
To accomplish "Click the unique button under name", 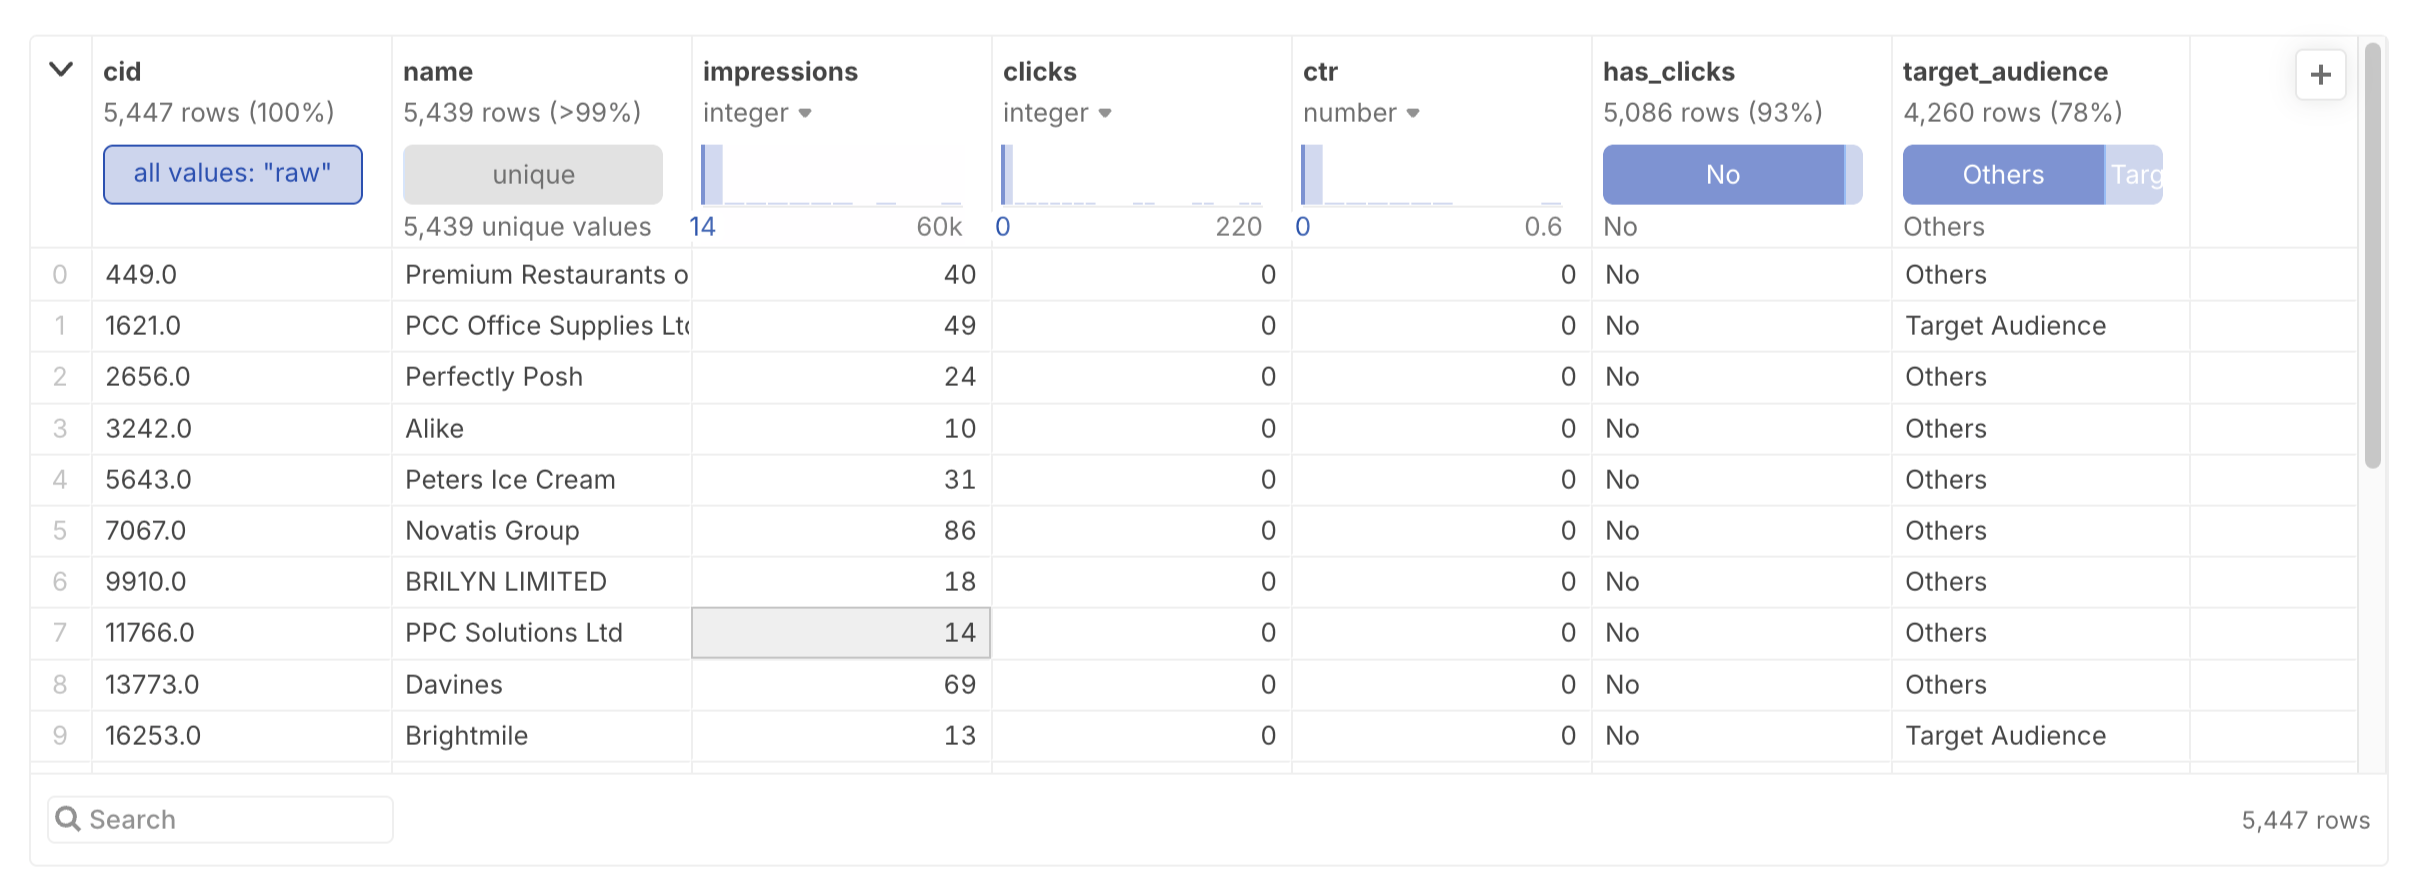I will tap(532, 175).
